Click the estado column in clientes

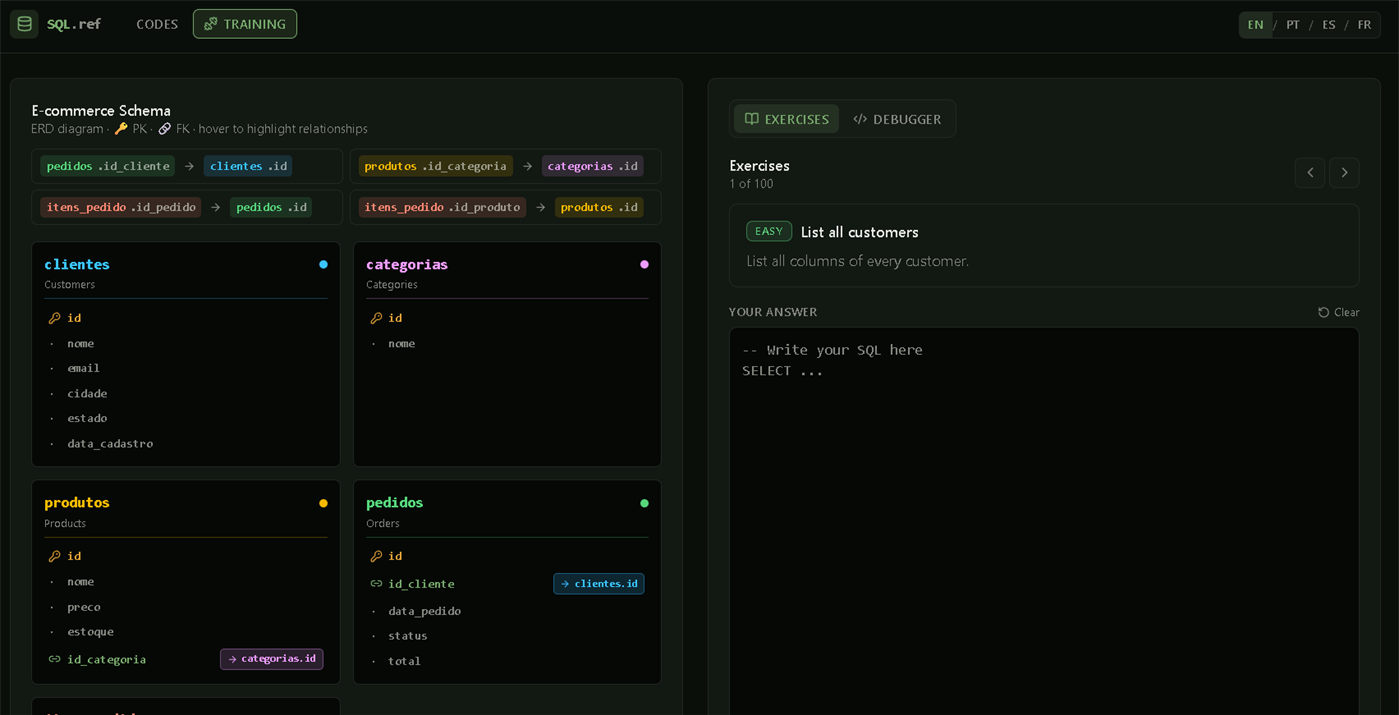coord(87,418)
